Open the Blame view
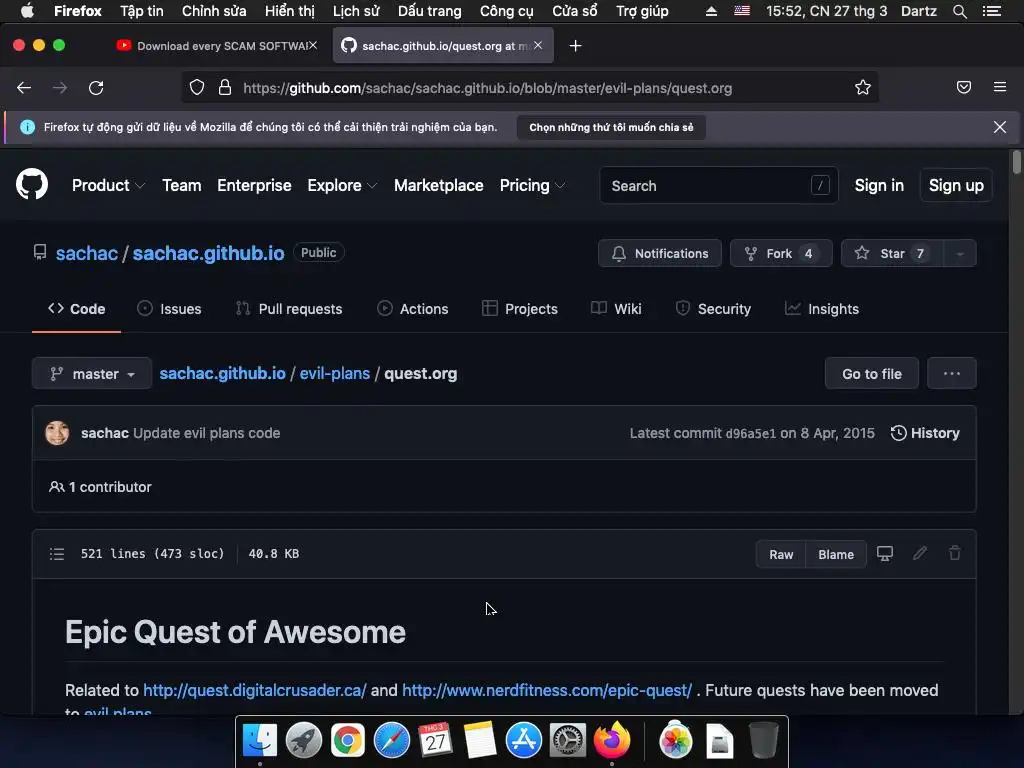This screenshot has height=768, width=1024. 836,554
